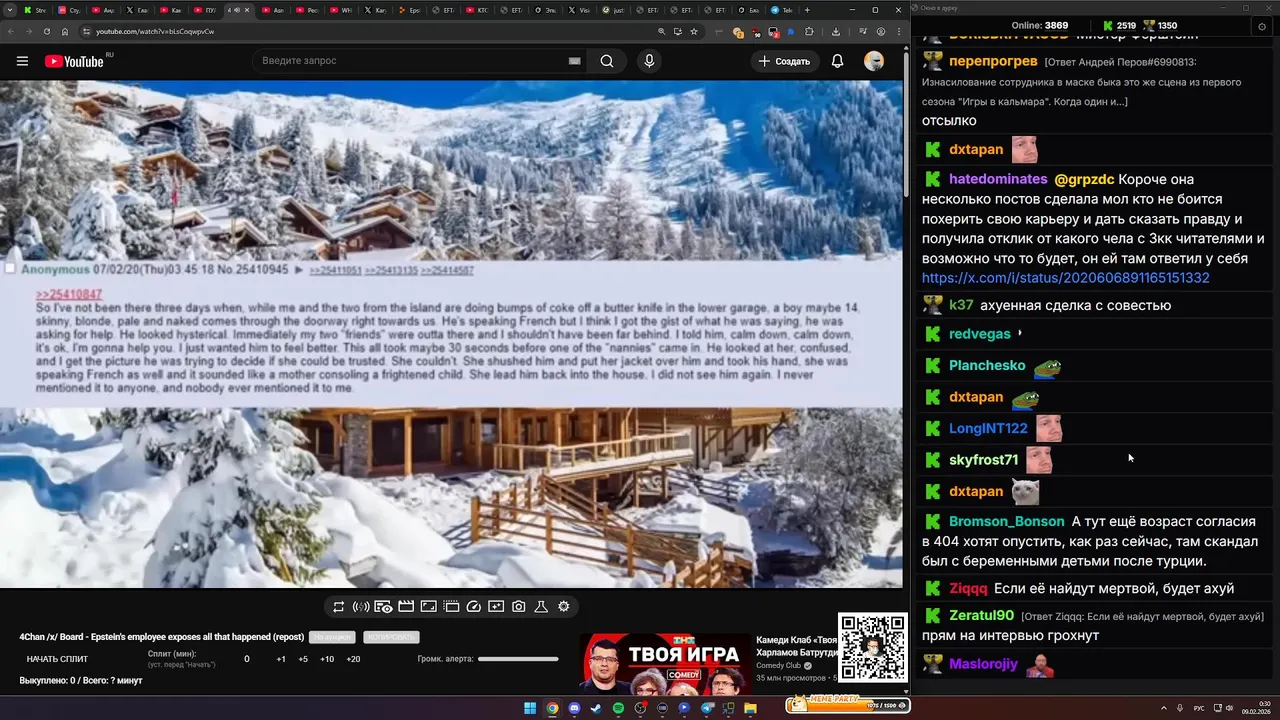The height and width of the screenshot is (720, 1280).
Task: Adjust the Громк. алерта volume slider
Action: click(518, 659)
